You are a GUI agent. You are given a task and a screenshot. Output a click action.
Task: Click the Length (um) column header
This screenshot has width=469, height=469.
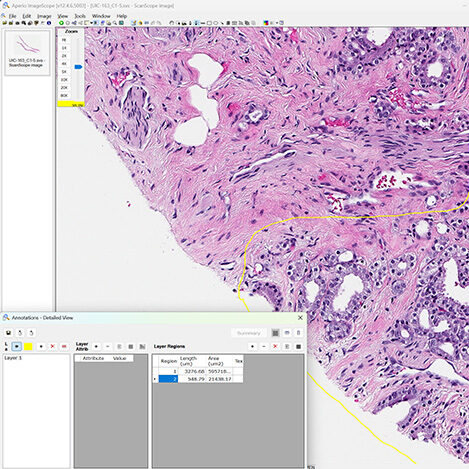point(192,361)
